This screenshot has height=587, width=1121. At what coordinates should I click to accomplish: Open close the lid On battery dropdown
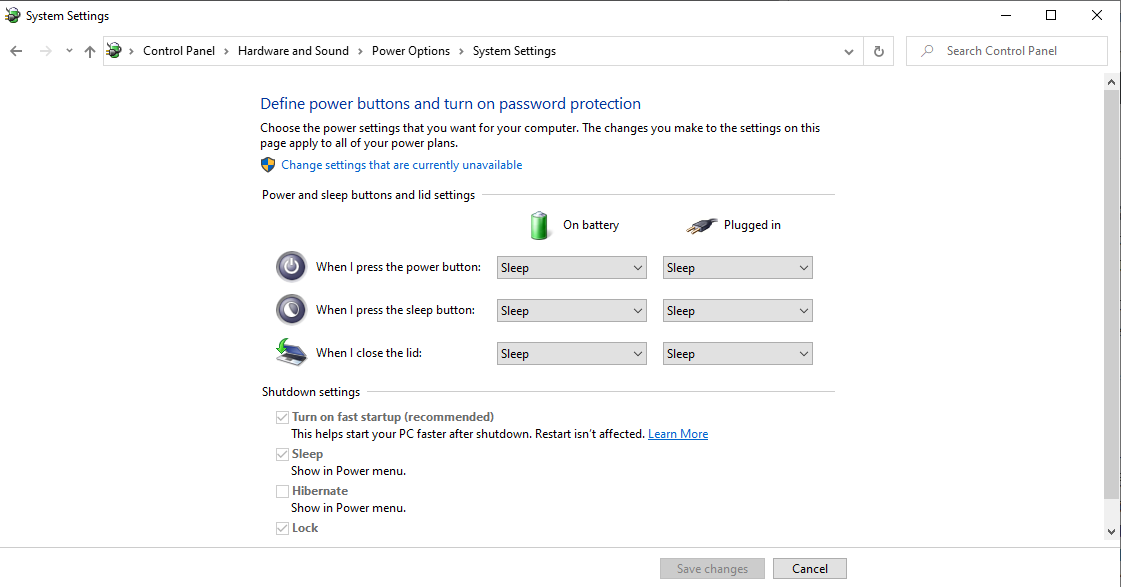click(x=572, y=354)
